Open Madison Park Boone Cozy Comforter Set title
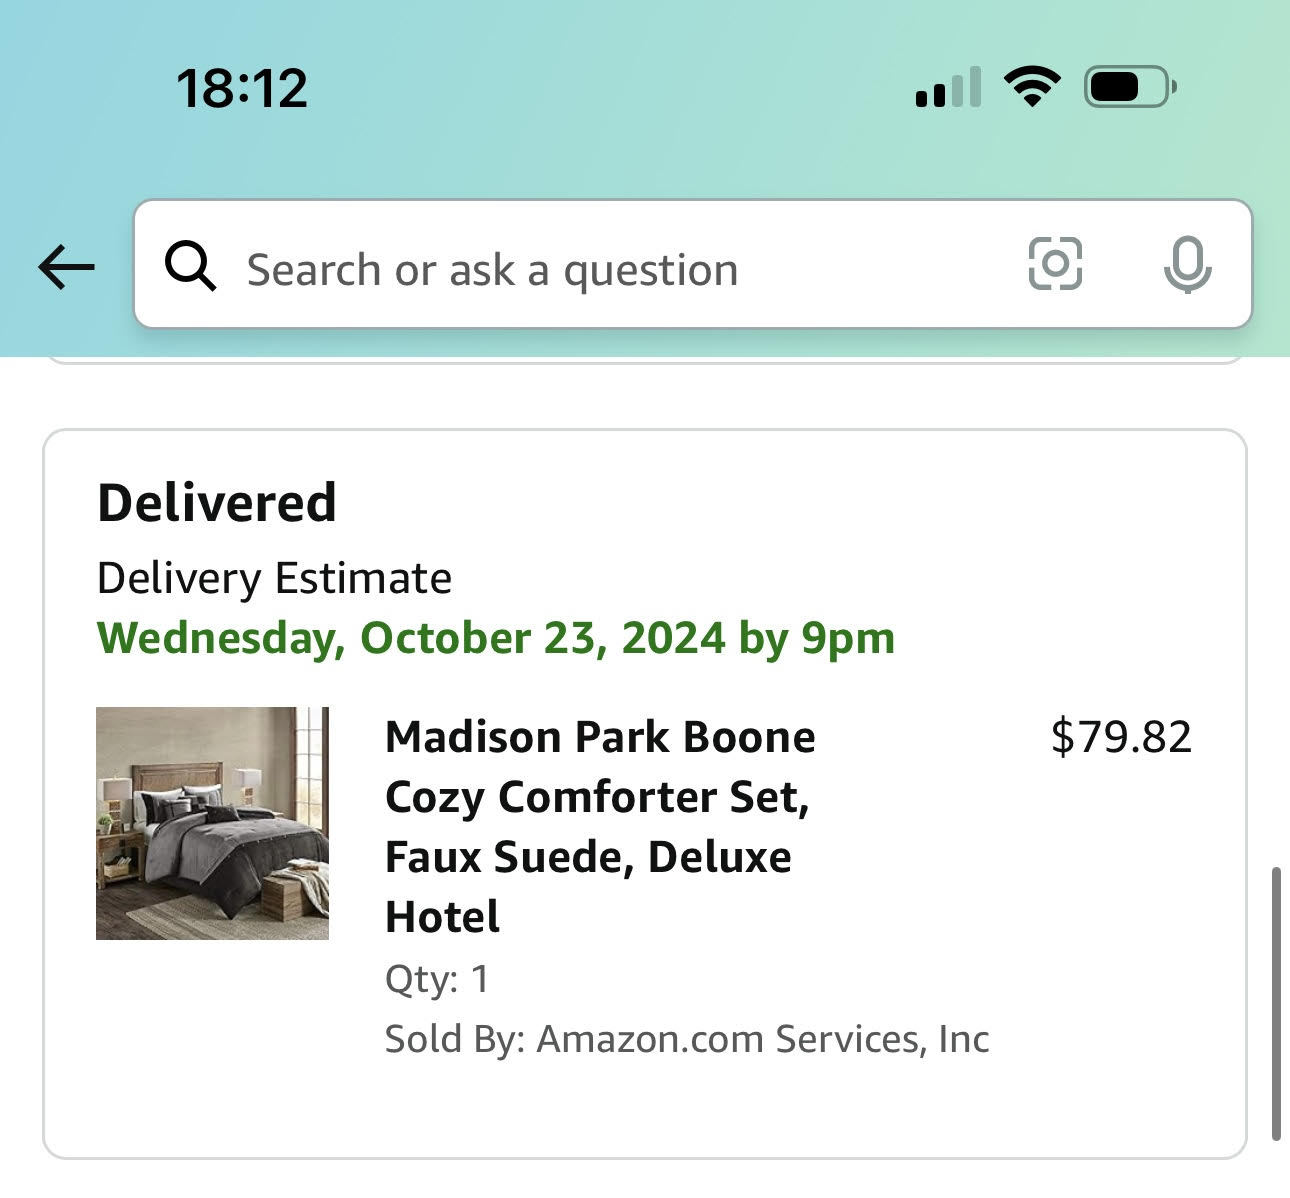Image resolution: width=1290 pixels, height=1198 pixels. point(600,826)
